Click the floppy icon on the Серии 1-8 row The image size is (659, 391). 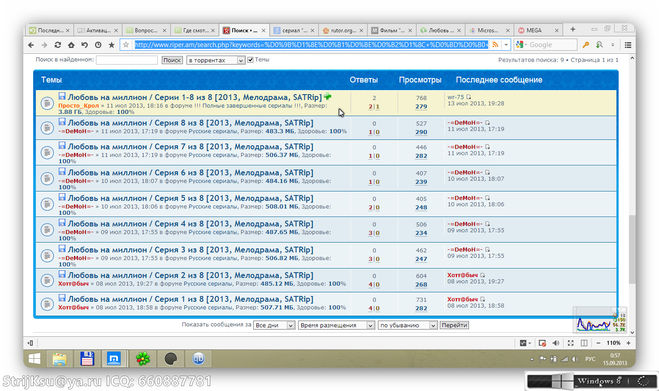click(x=62, y=96)
